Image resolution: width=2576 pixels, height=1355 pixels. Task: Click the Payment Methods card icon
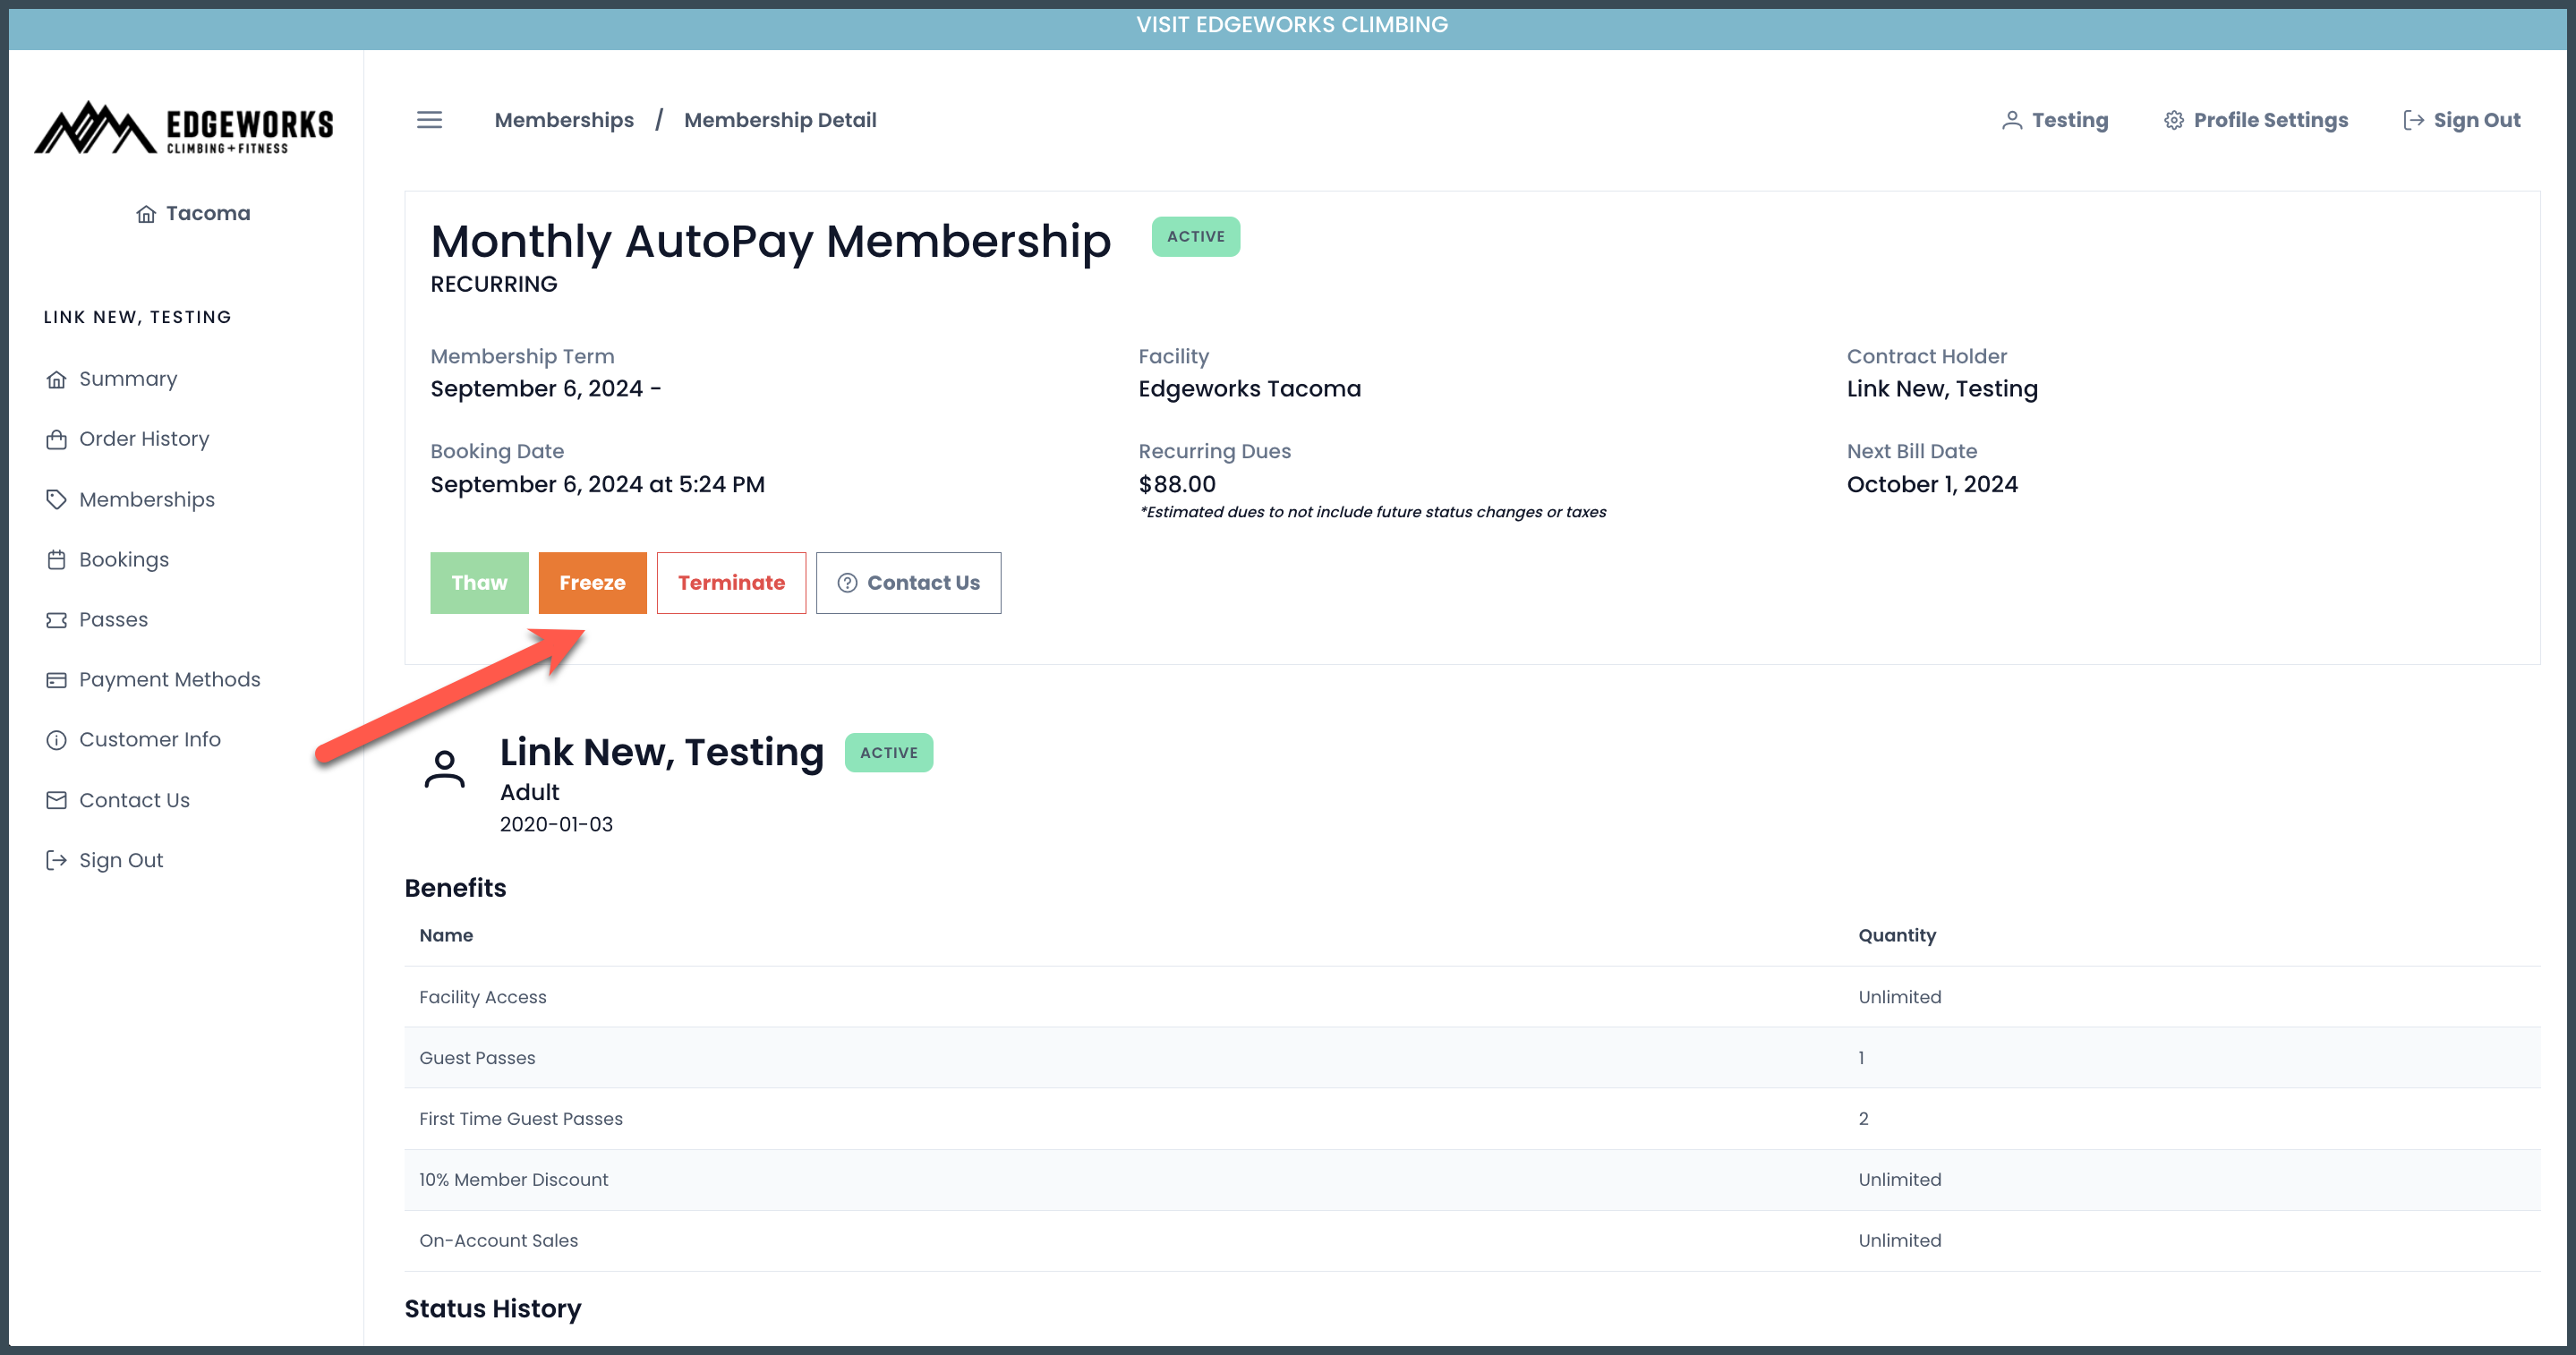[x=56, y=680]
